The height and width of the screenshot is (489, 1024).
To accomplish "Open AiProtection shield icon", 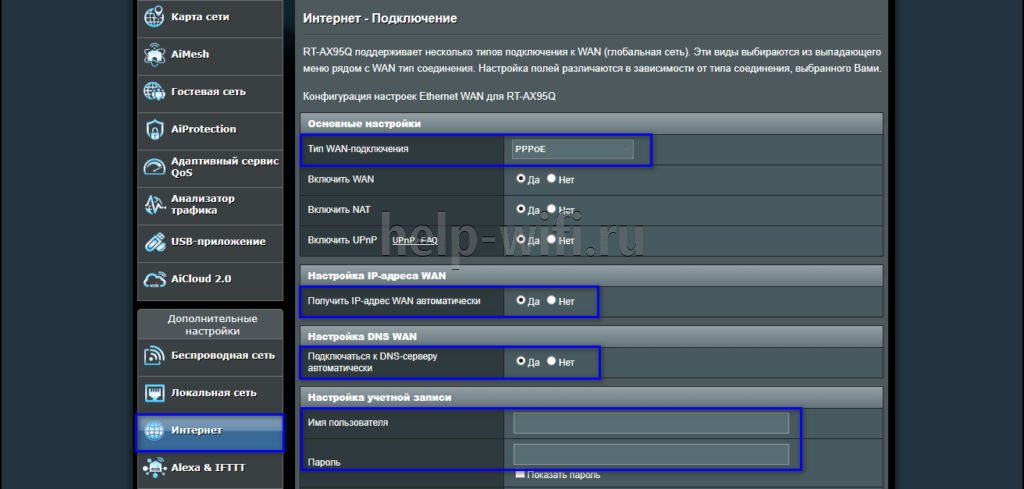I will coord(154,129).
